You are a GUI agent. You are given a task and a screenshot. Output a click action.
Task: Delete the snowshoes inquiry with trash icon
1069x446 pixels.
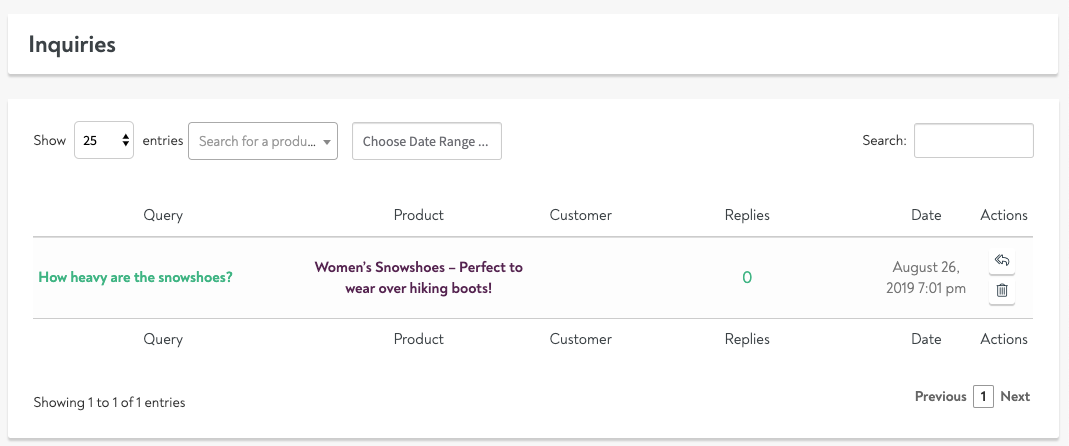click(x=1002, y=291)
